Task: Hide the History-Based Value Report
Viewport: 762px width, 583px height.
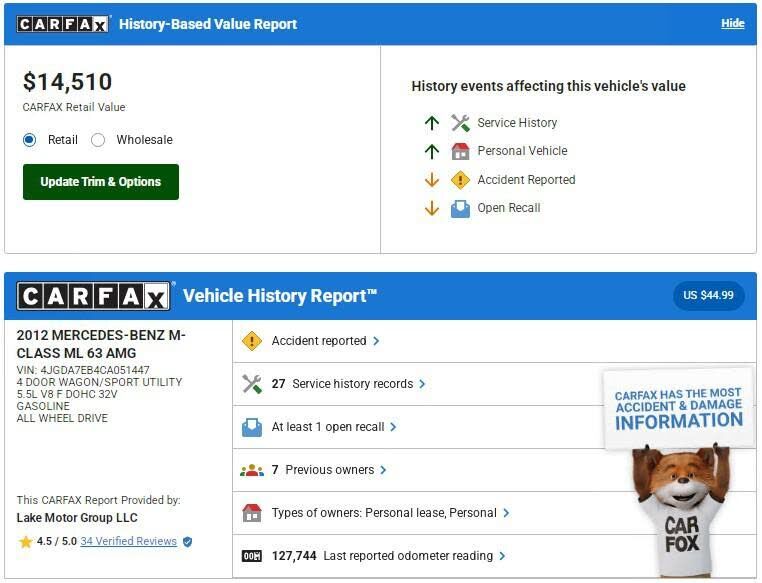Action: click(x=732, y=23)
